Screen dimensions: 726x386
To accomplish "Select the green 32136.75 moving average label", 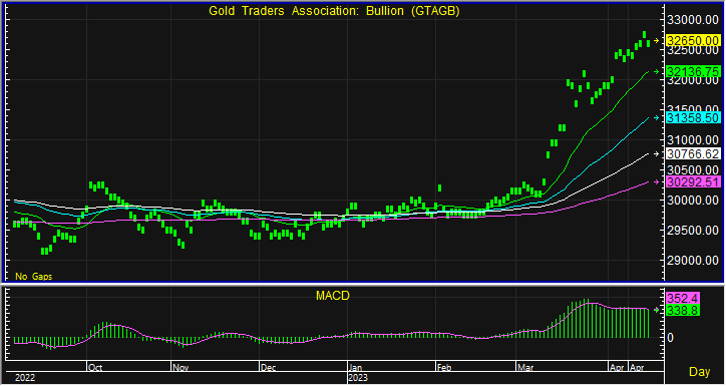I will (693, 71).
